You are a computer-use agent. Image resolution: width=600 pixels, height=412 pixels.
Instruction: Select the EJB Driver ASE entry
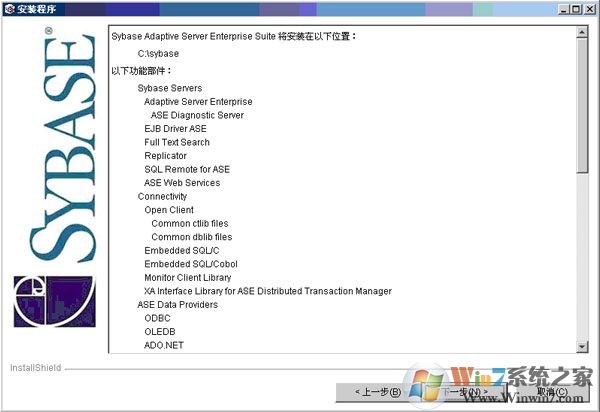175,129
